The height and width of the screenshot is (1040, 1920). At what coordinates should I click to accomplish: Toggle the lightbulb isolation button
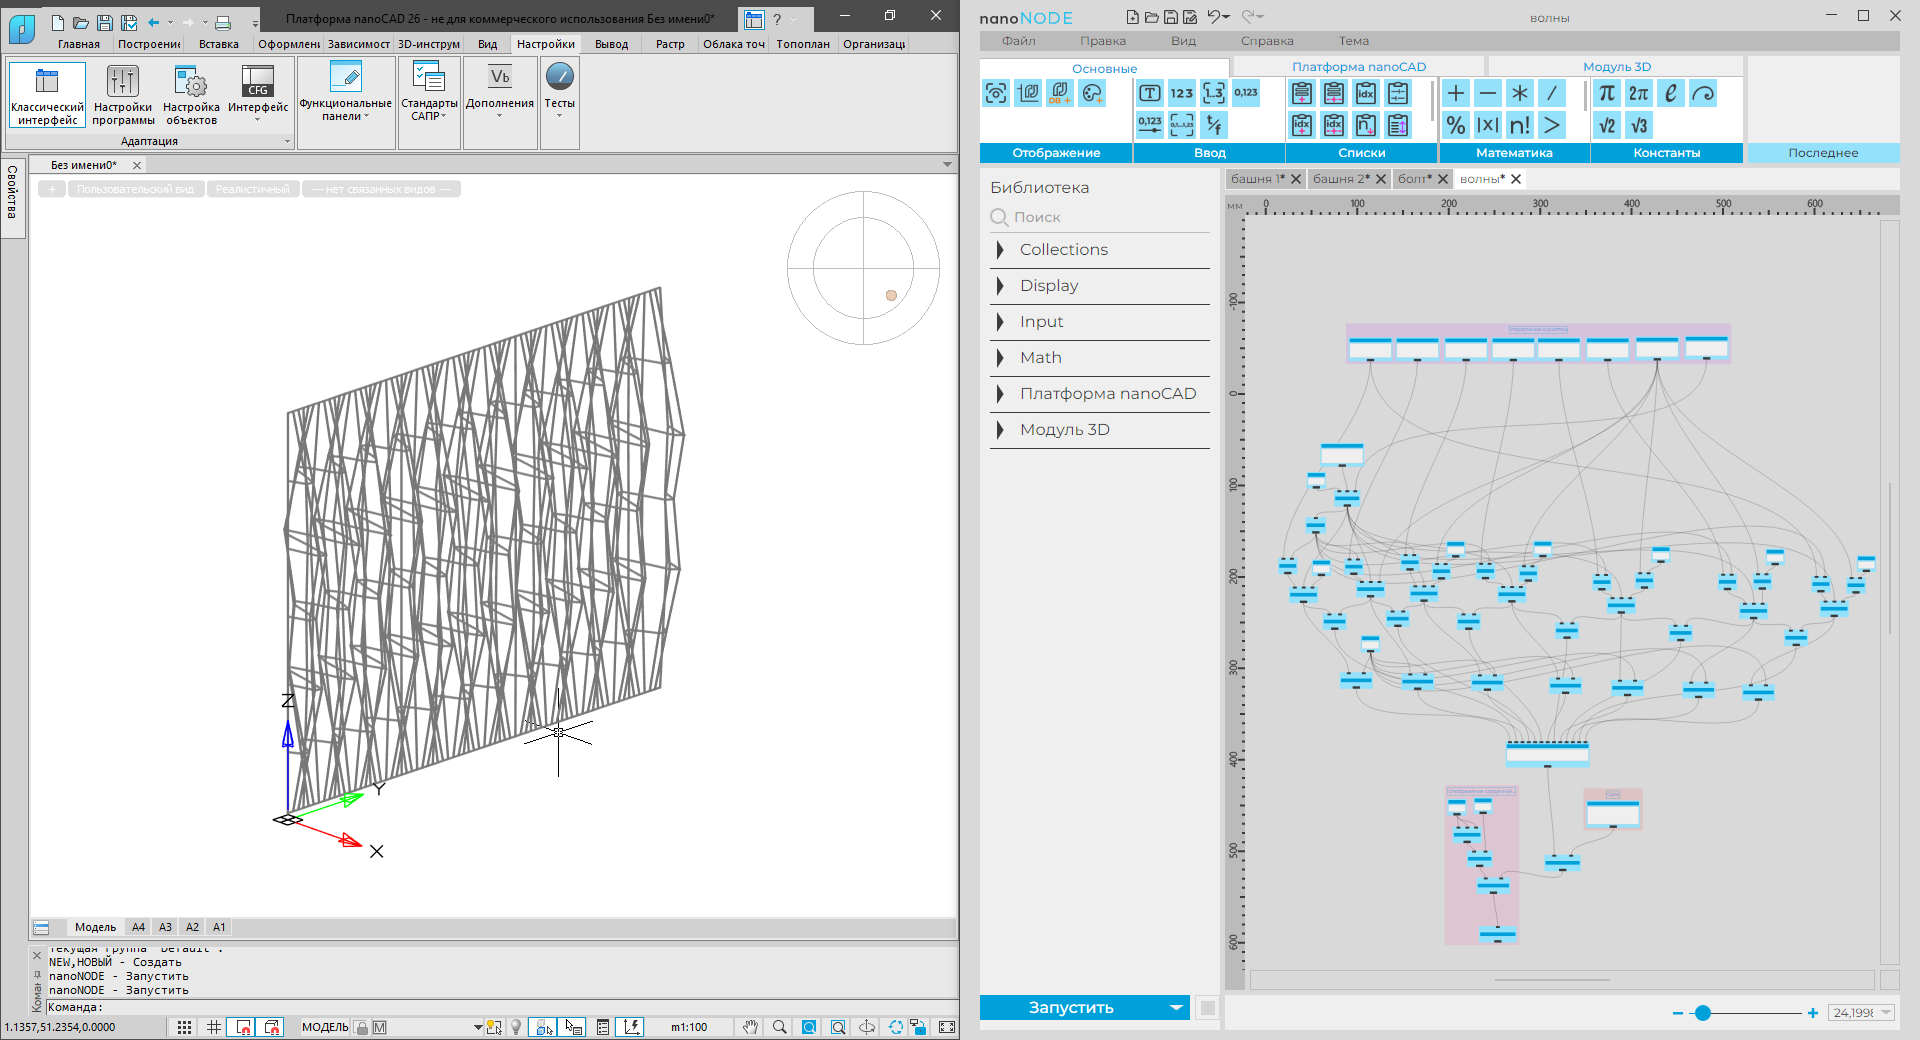click(516, 1027)
